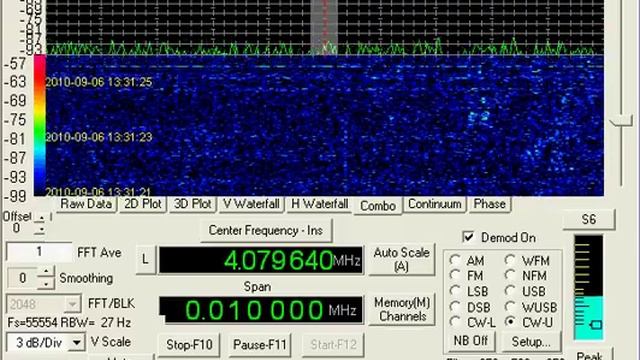Open the Phase tab
The height and width of the screenshot is (360, 640).
click(x=490, y=204)
